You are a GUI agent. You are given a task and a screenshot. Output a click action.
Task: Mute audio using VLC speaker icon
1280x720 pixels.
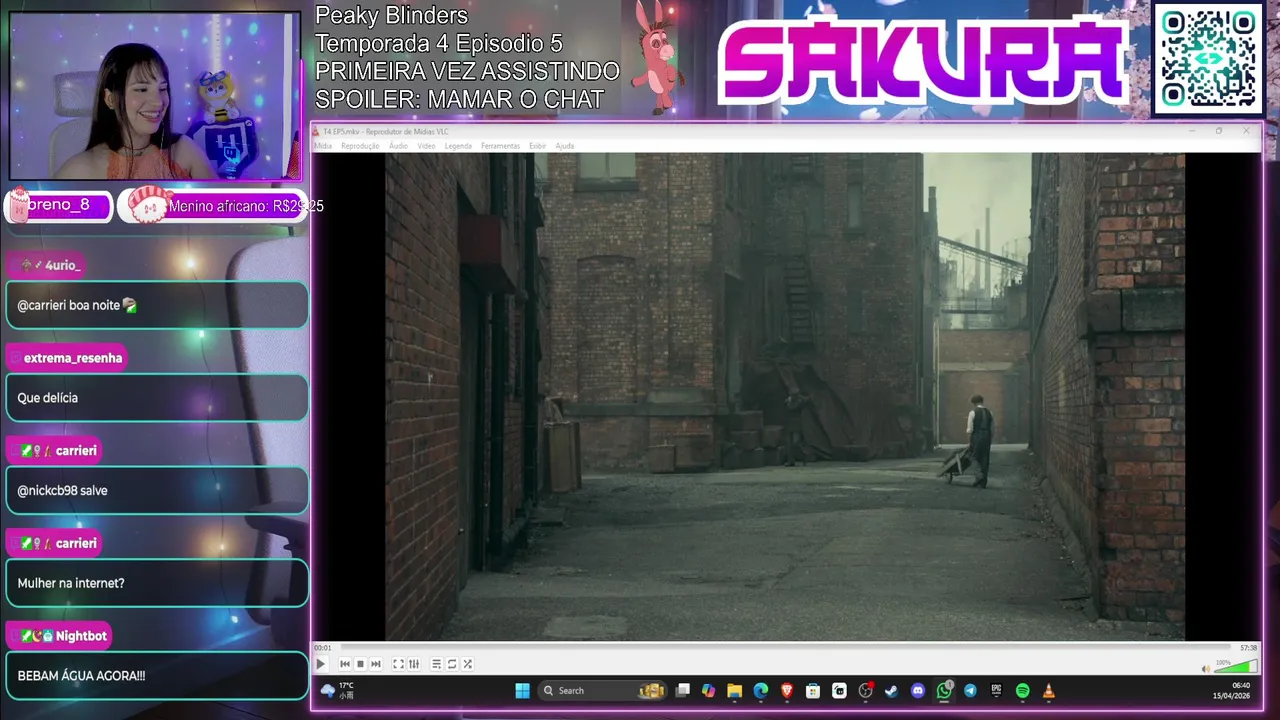1205,668
